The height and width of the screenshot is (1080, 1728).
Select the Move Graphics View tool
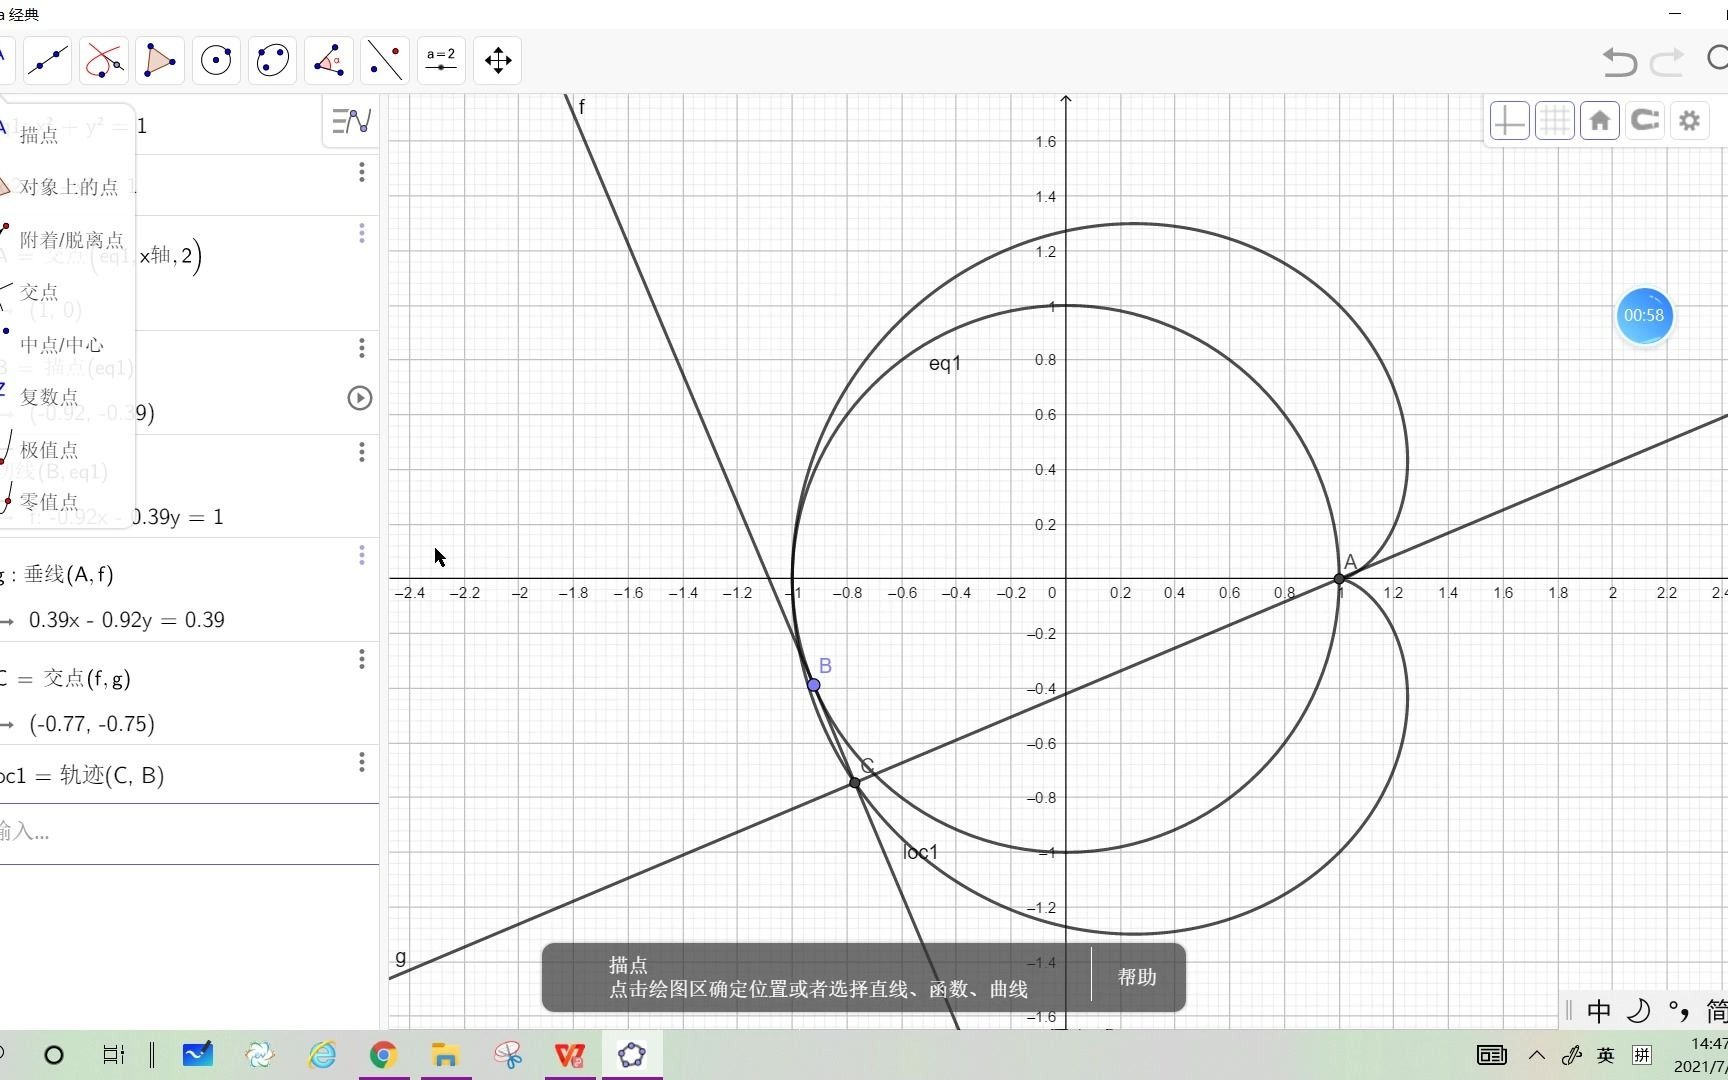498,61
